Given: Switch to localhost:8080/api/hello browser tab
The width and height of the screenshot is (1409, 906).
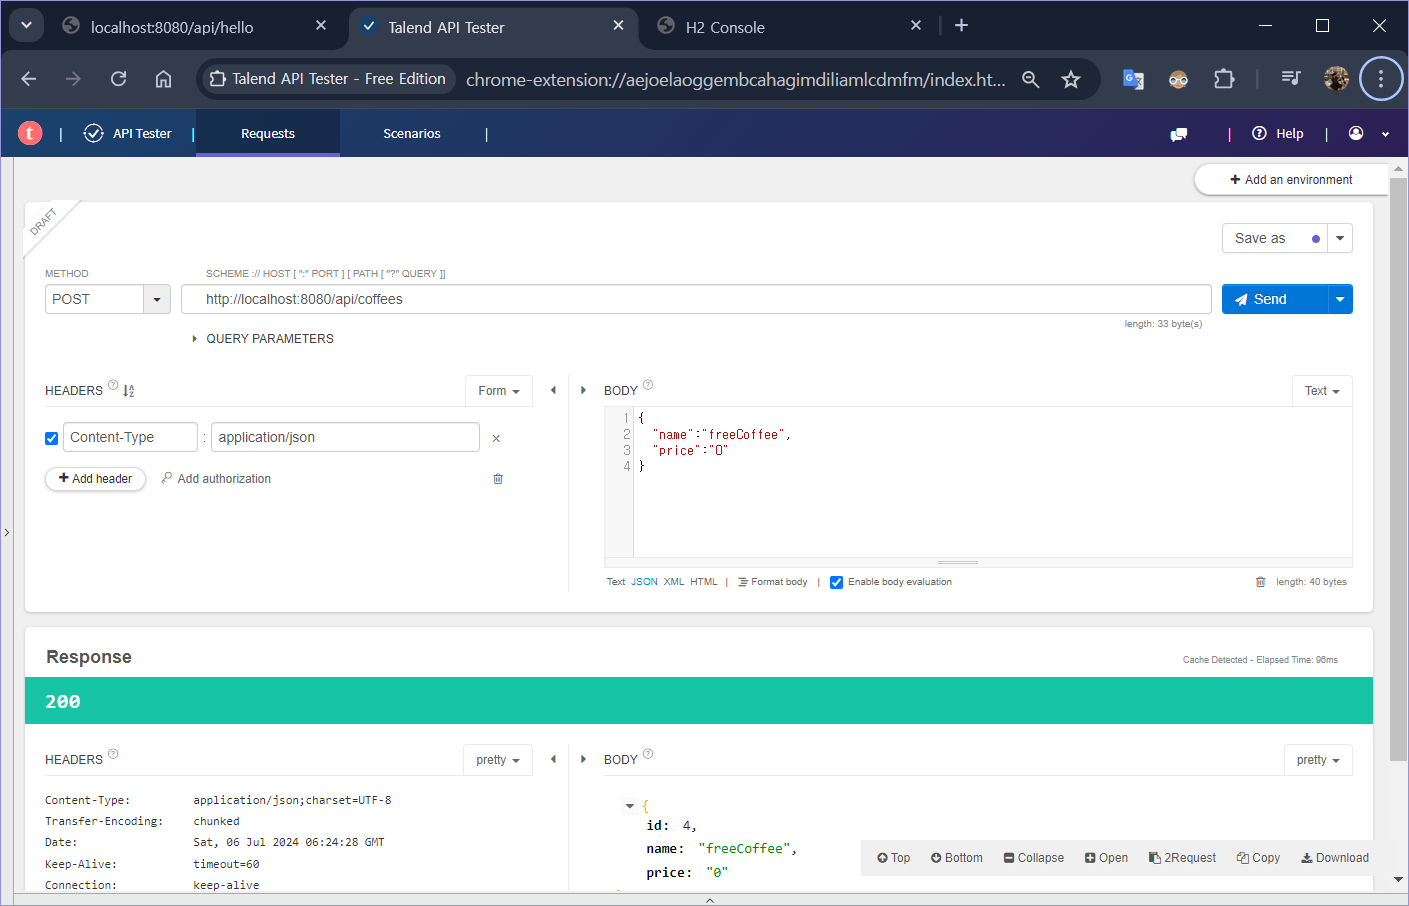Looking at the screenshot, I should point(194,26).
